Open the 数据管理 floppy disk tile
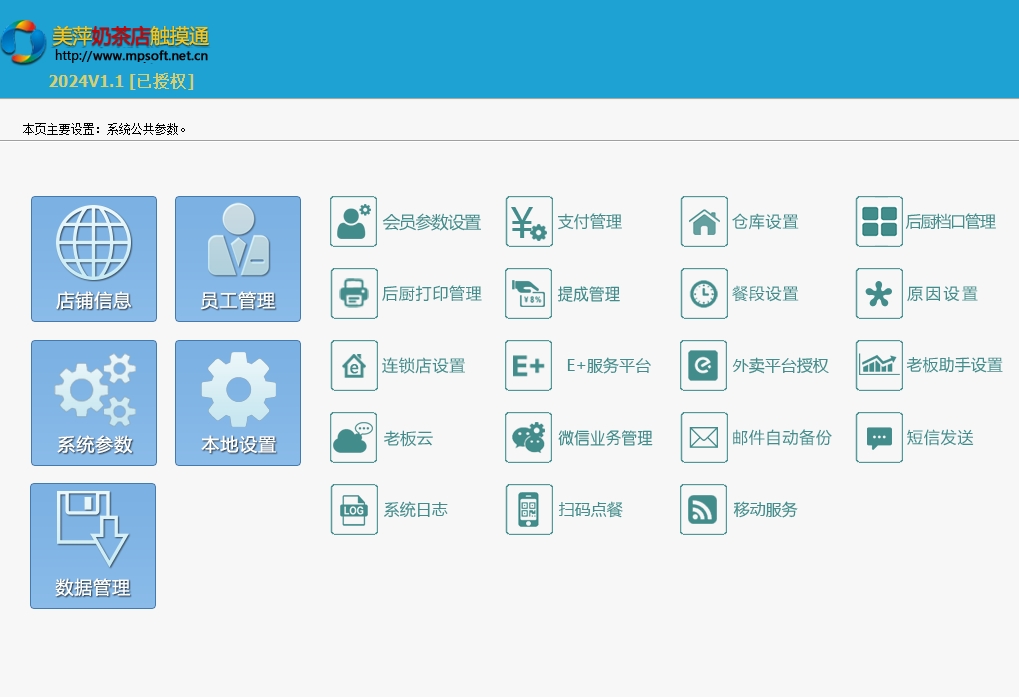 [x=93, y=546]
